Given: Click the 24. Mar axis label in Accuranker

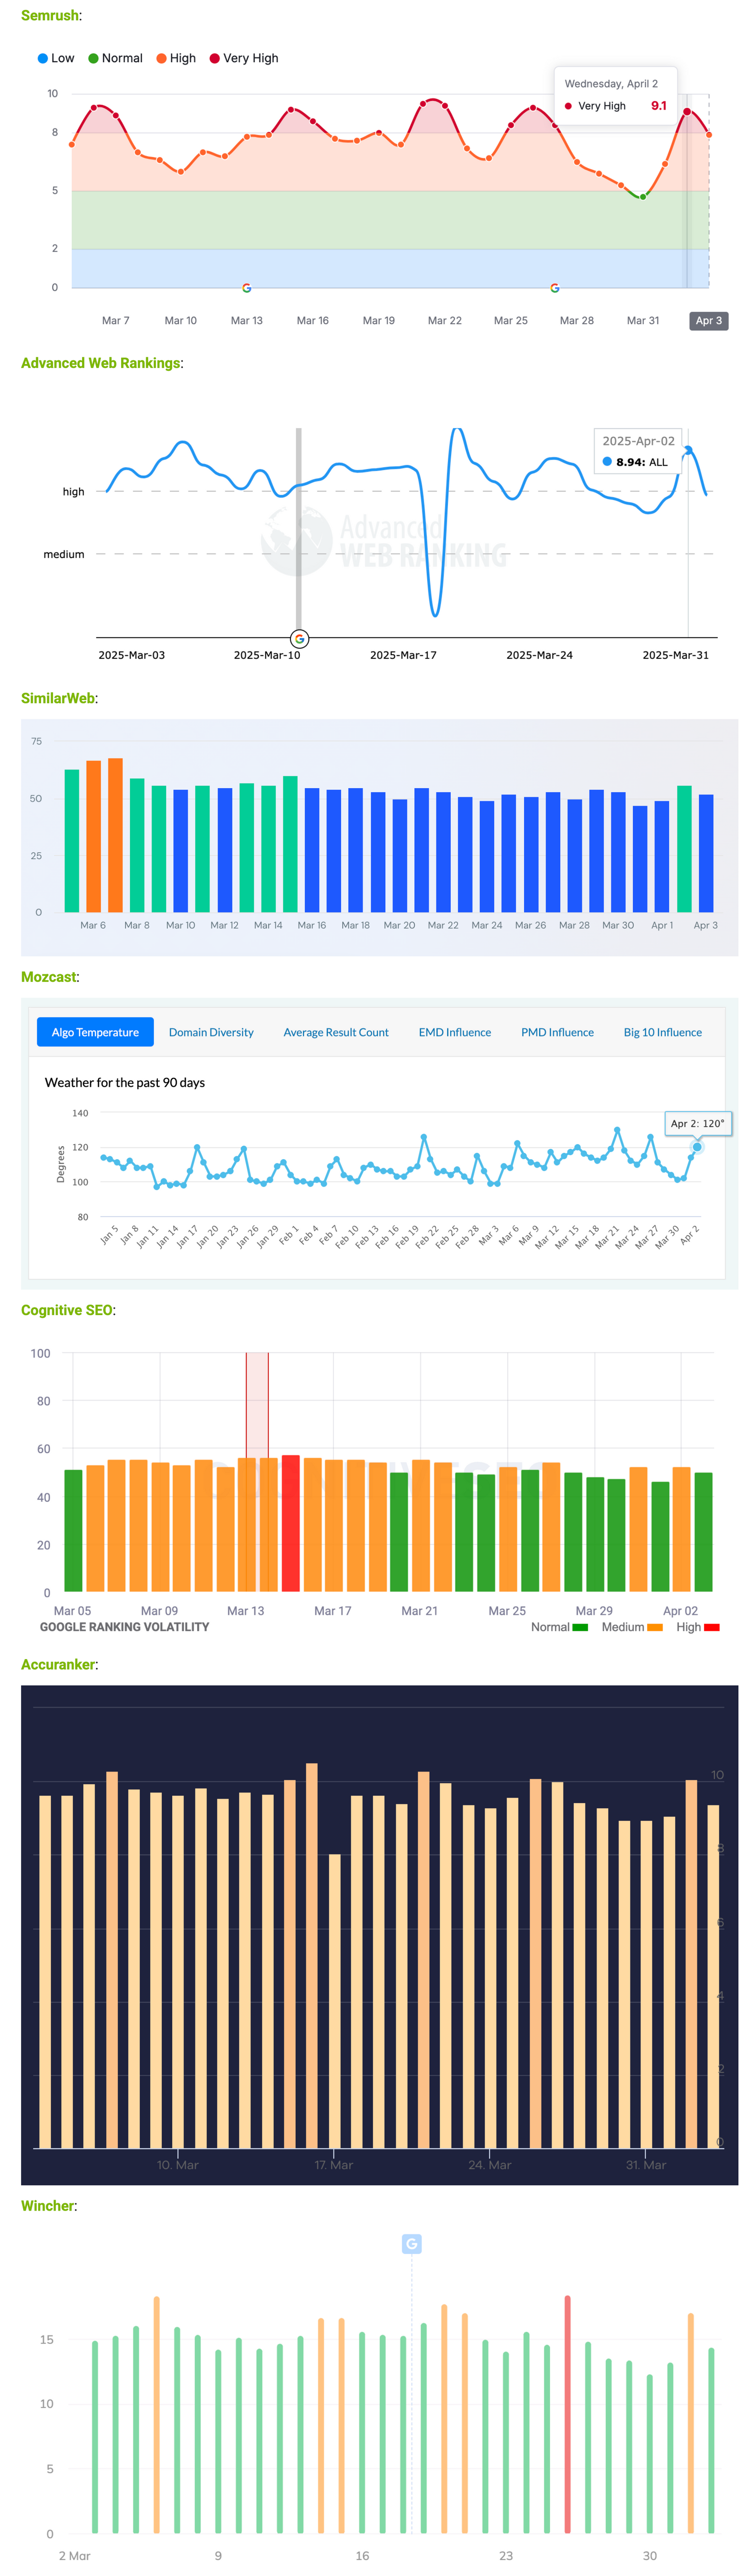Looking at the screenshot, I should (490, 2165).
